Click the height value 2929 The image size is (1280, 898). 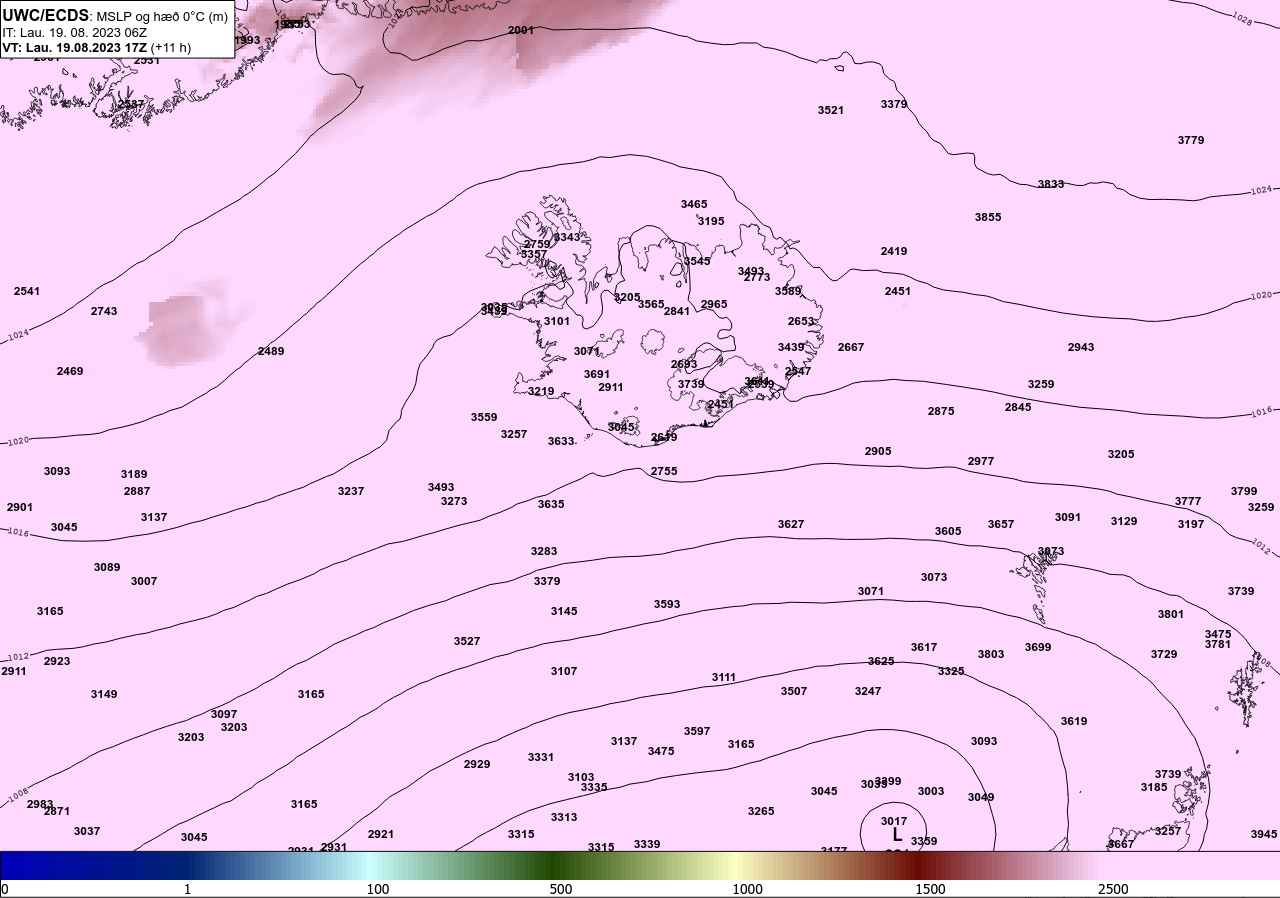(477, 764)
